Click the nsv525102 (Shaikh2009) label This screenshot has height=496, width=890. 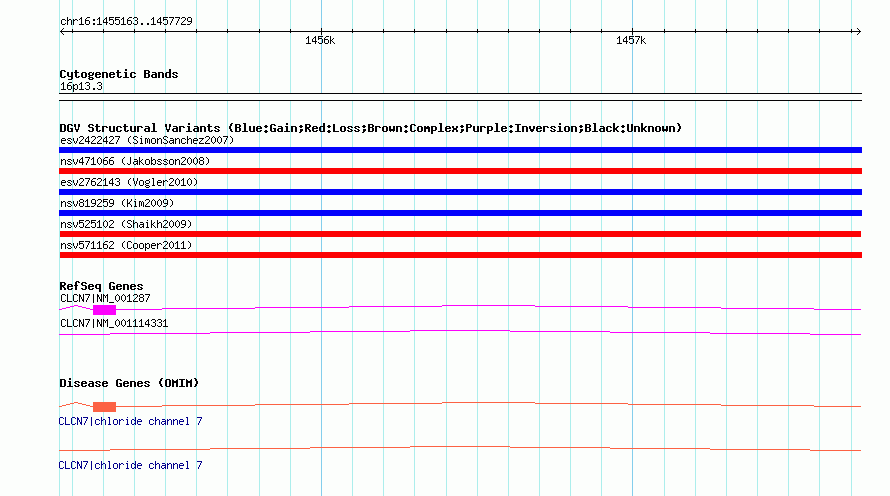point(126,224)
